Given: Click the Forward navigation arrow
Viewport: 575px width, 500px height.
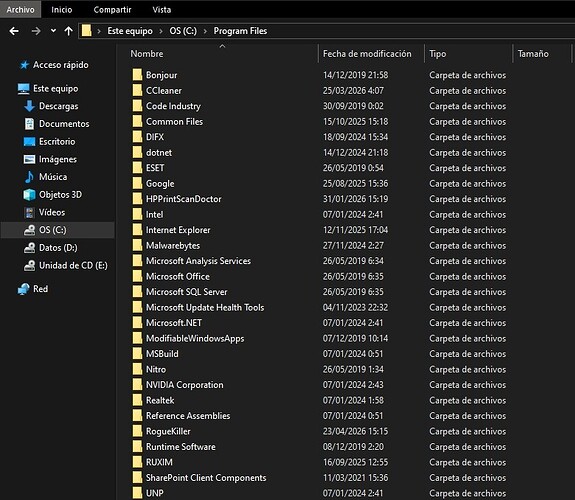Looking at the screenshot, I should (36, 31).
